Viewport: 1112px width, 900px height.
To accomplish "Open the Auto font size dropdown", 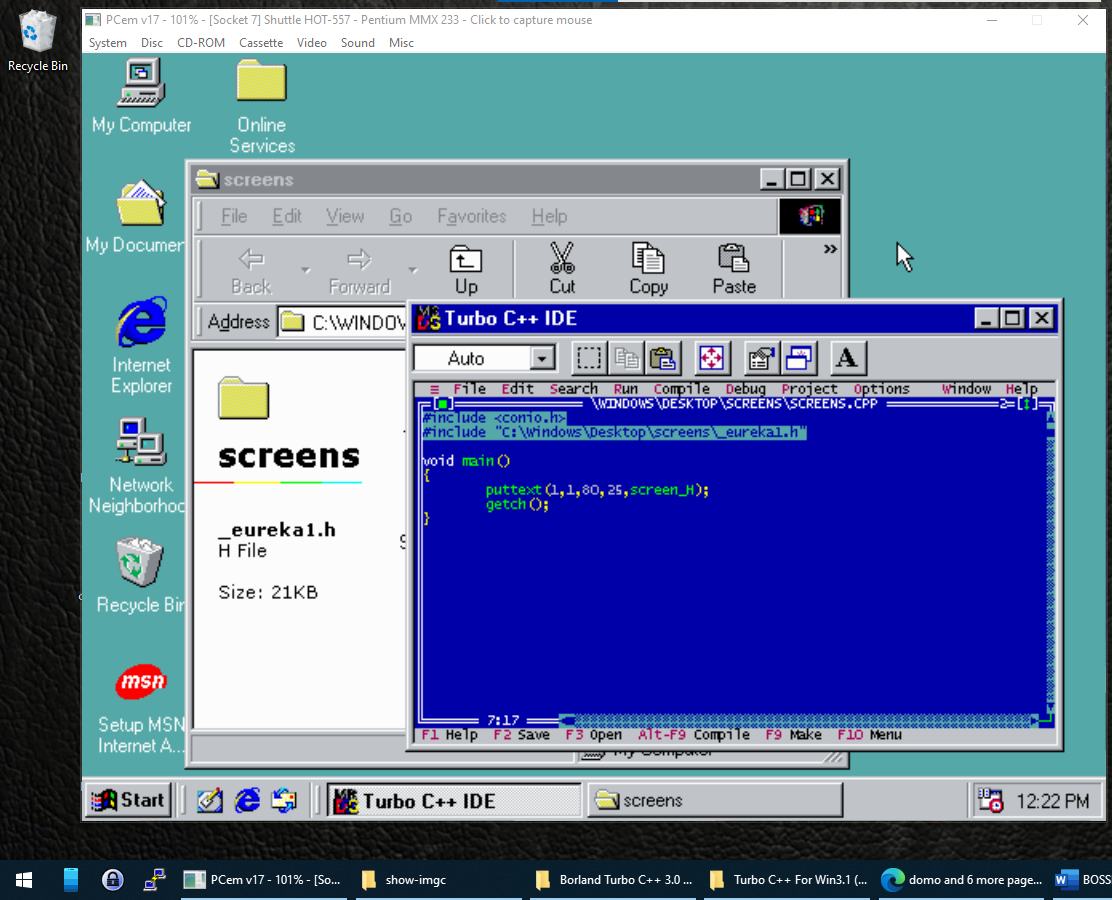I will coord(543,358).
